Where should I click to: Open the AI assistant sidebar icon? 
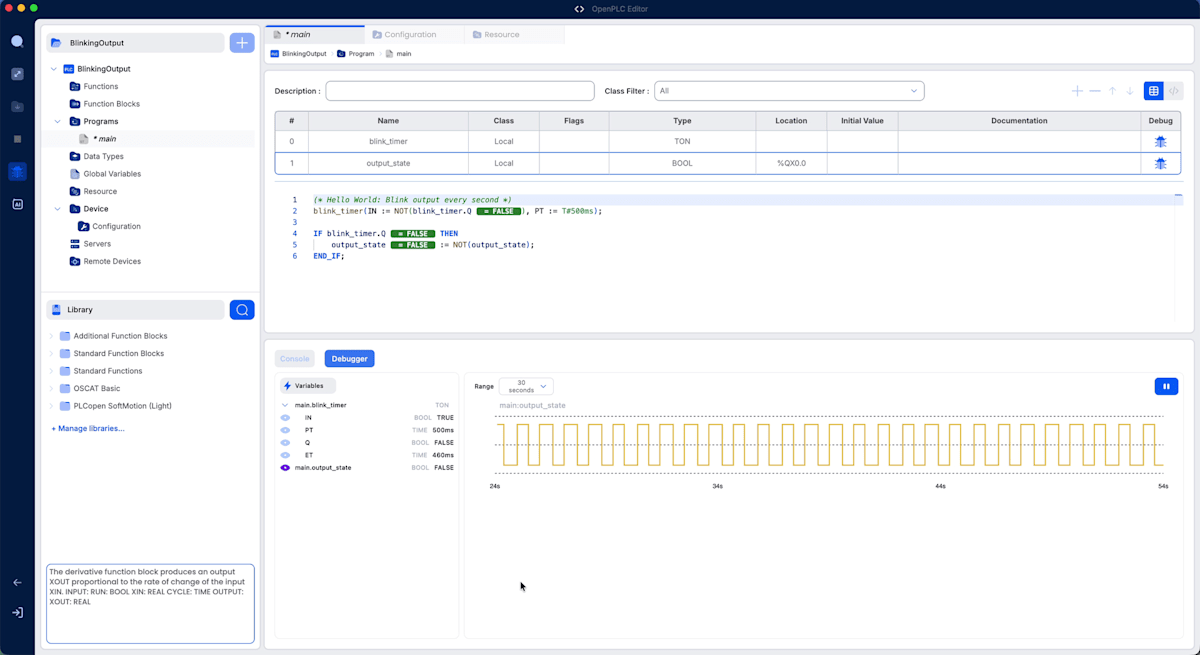[17, 204]
